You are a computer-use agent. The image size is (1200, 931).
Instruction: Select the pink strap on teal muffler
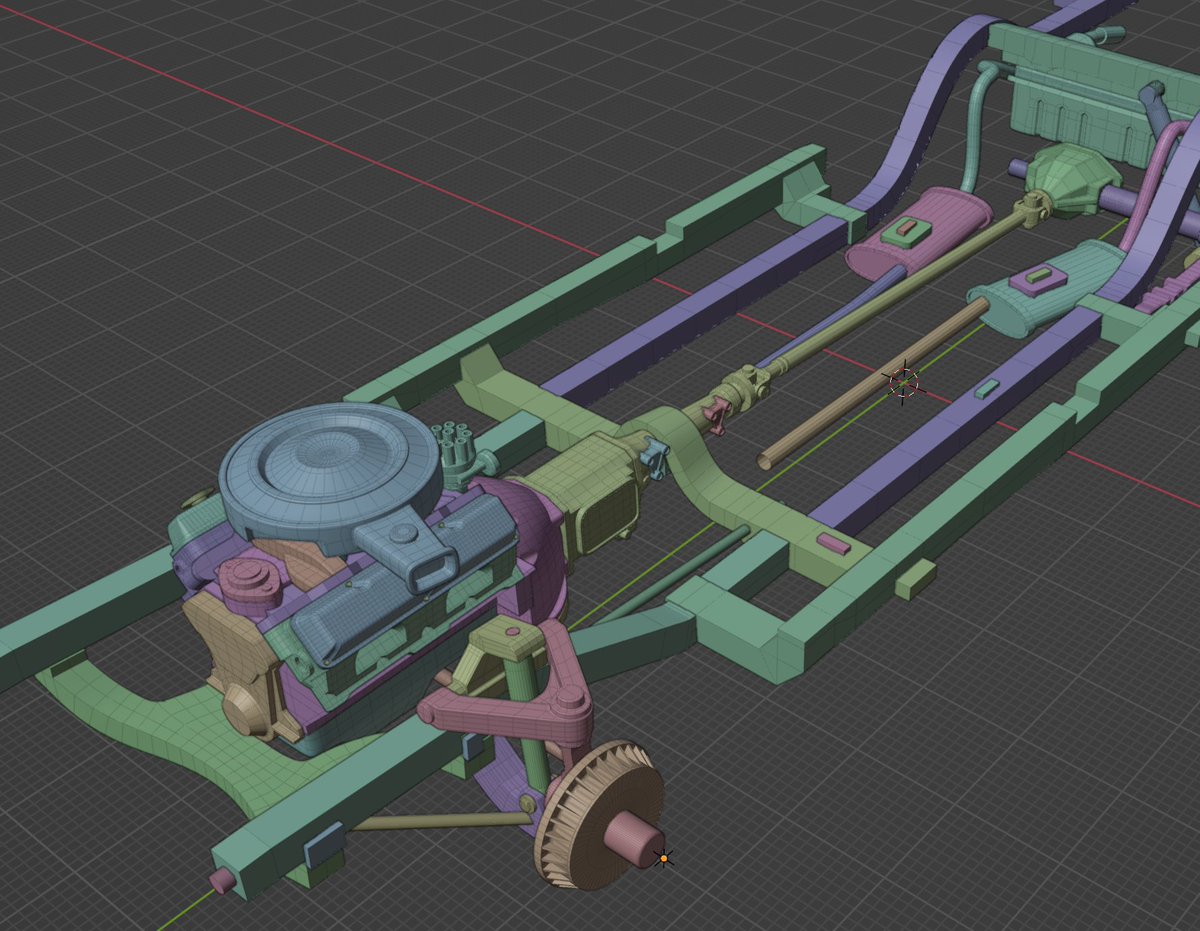tap(1037, 278)
